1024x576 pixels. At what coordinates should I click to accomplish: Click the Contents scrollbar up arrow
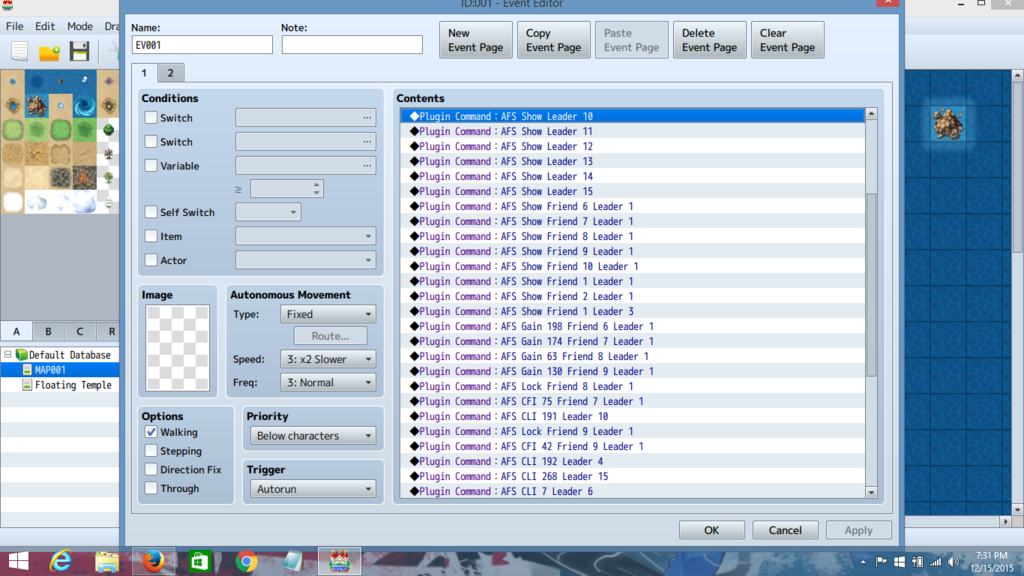click(871, 114)
